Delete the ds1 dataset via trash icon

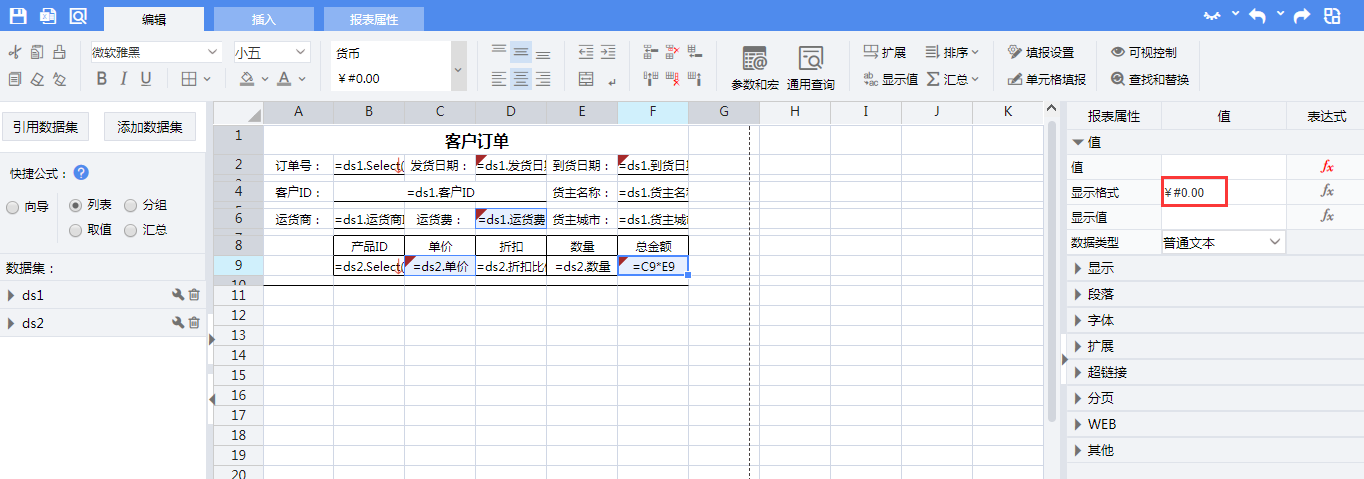coord(195,295)
